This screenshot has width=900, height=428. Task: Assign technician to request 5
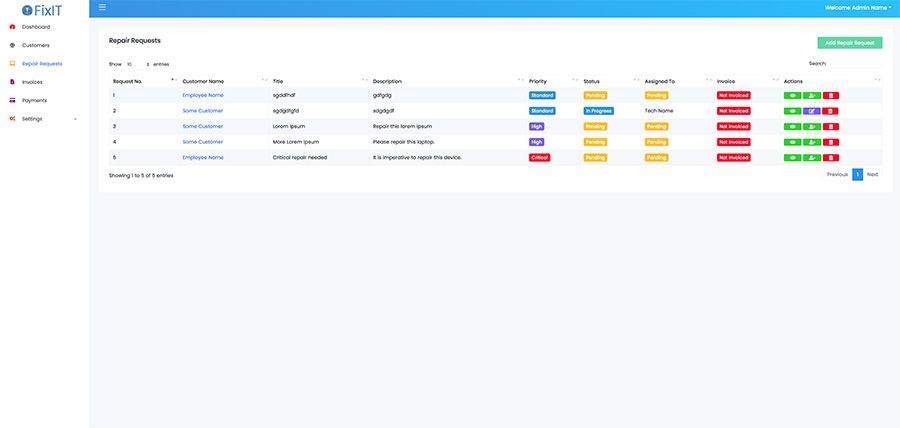click(x=812, y=157)
